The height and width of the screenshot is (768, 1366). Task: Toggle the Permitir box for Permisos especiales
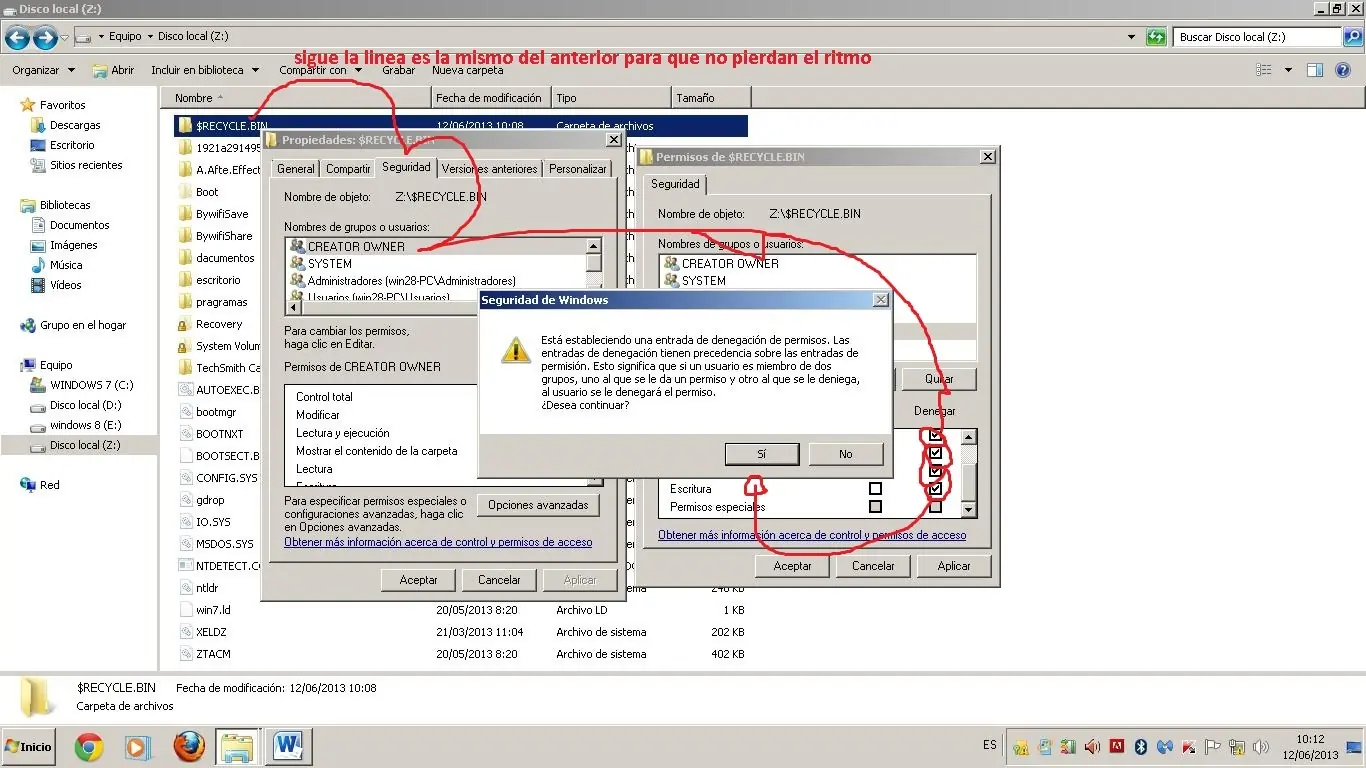coord(875,507)
